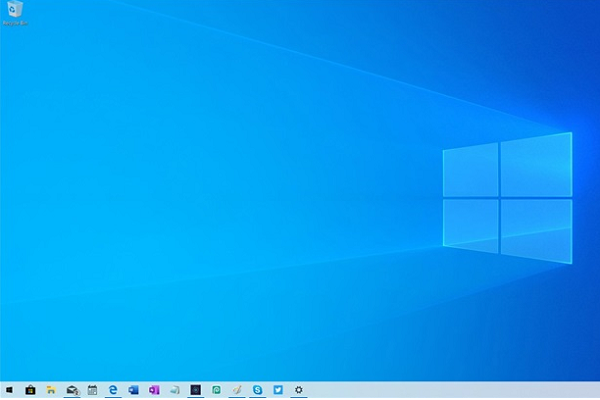The height and width of the screenshot is (400, 600).
Task: Open the dark navy square taskbar app
Action: (x=196, y=389)
